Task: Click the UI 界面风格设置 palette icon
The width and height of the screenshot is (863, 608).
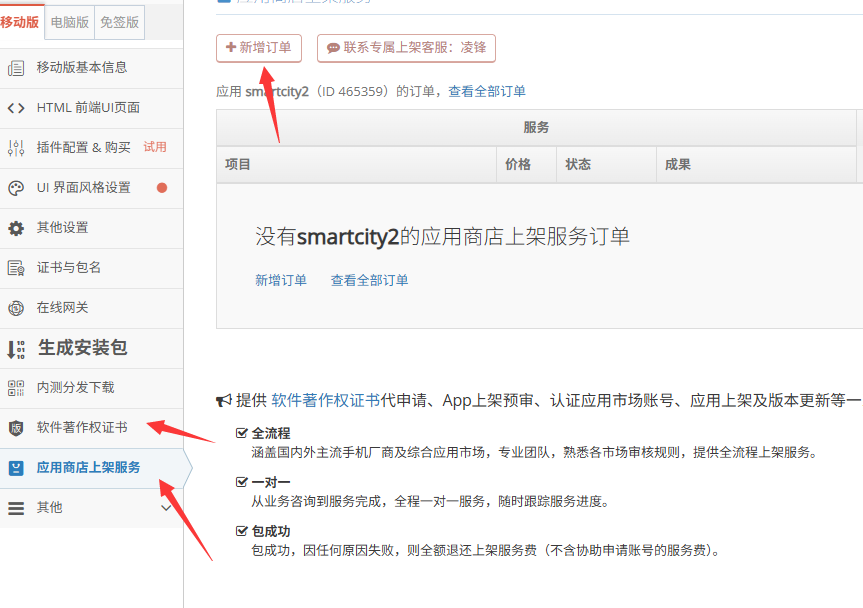Action: point(16,188)
